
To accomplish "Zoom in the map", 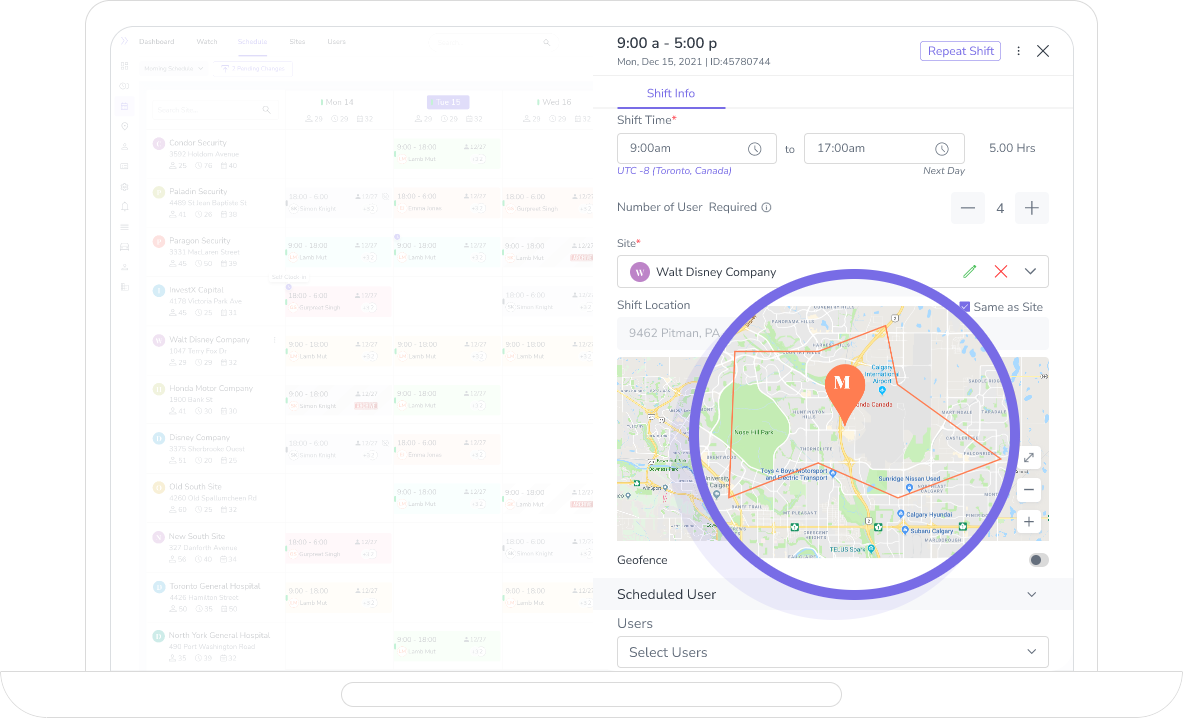I will (x=1028, y=521).
